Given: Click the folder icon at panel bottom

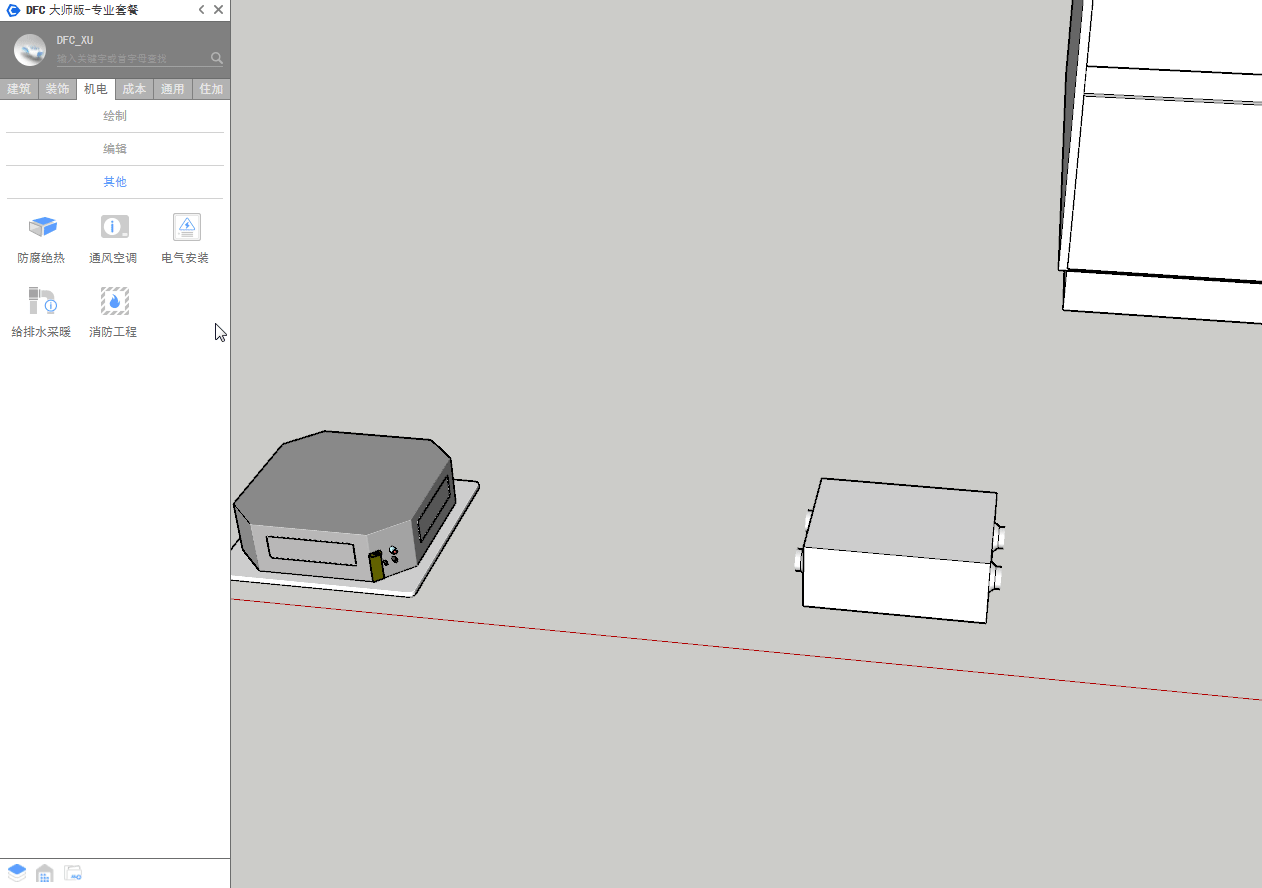Looking at the screenshot, I should click(x=73, y=873).
